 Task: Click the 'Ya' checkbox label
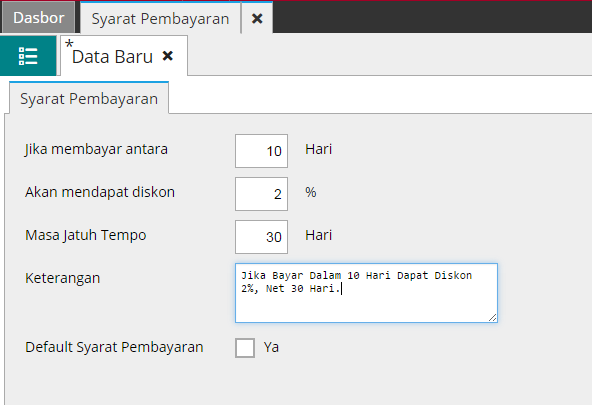271,347
